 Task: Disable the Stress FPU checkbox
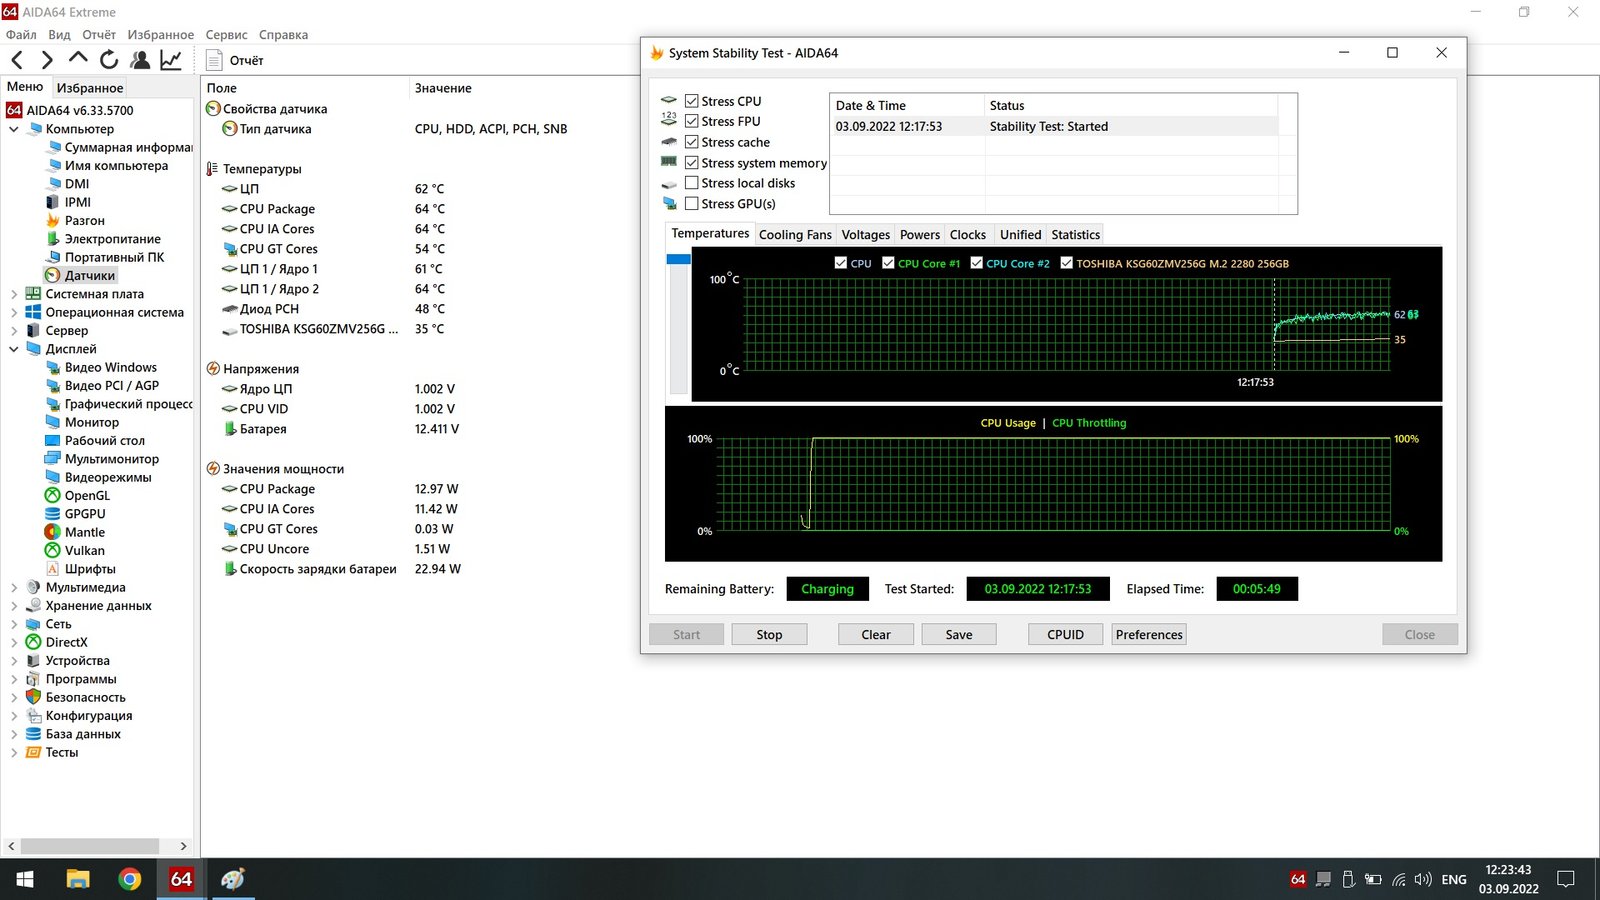(691, 121)
